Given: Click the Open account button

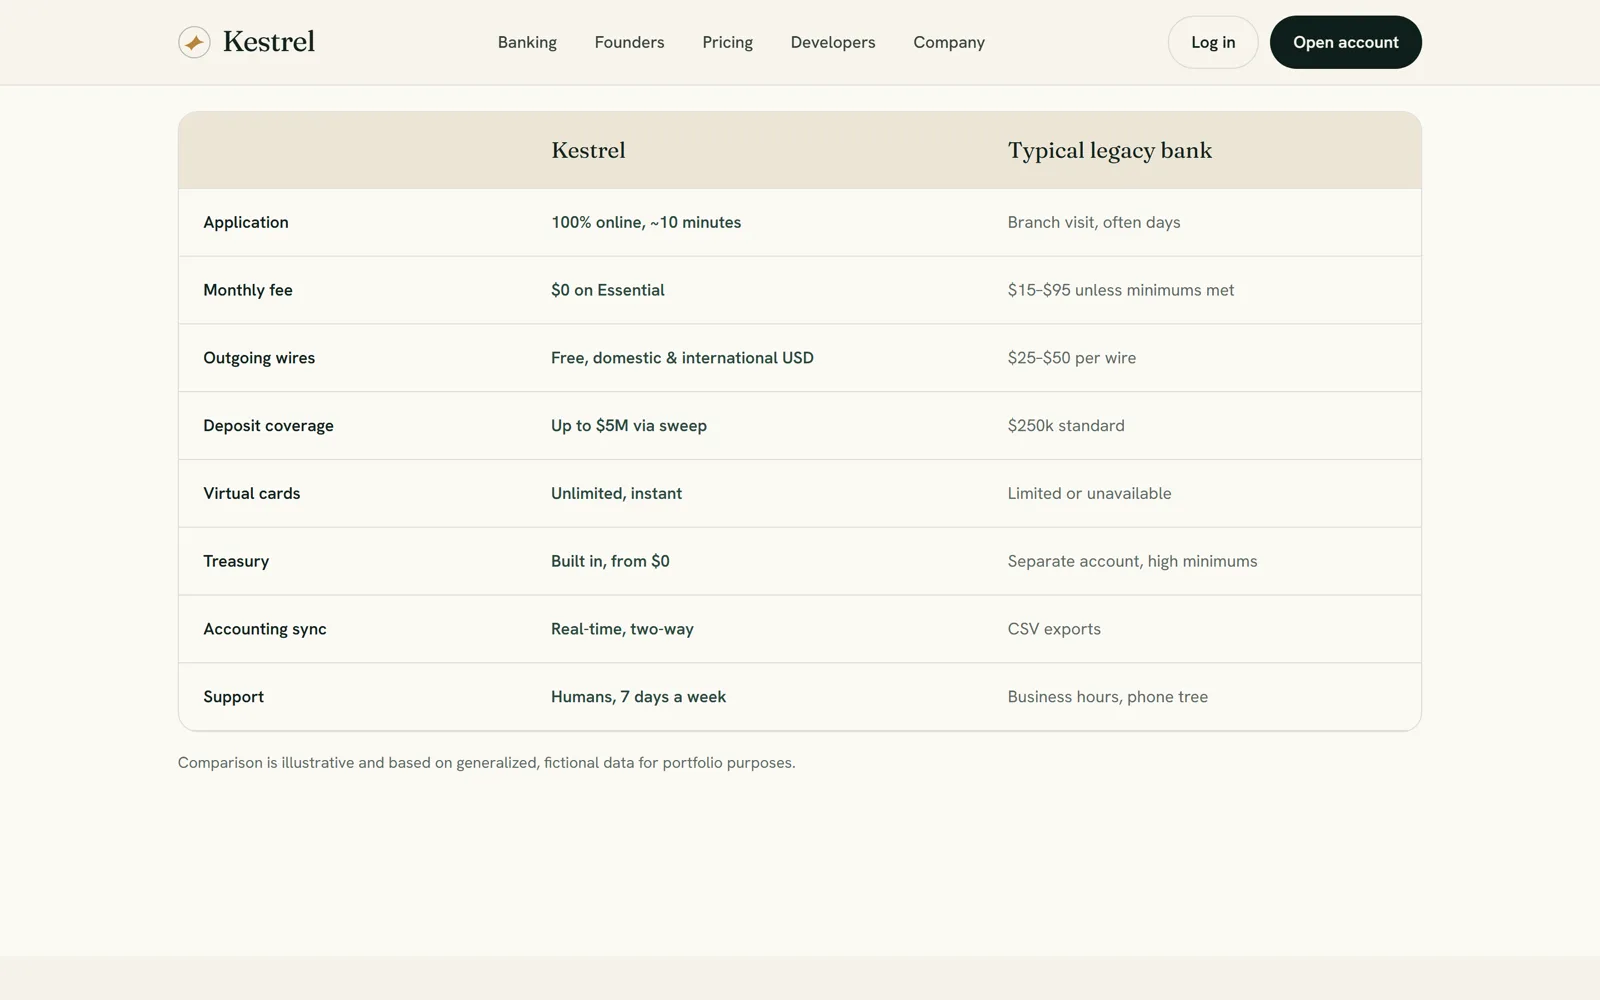Looking at the screenshot, I should click(1346, 42).
